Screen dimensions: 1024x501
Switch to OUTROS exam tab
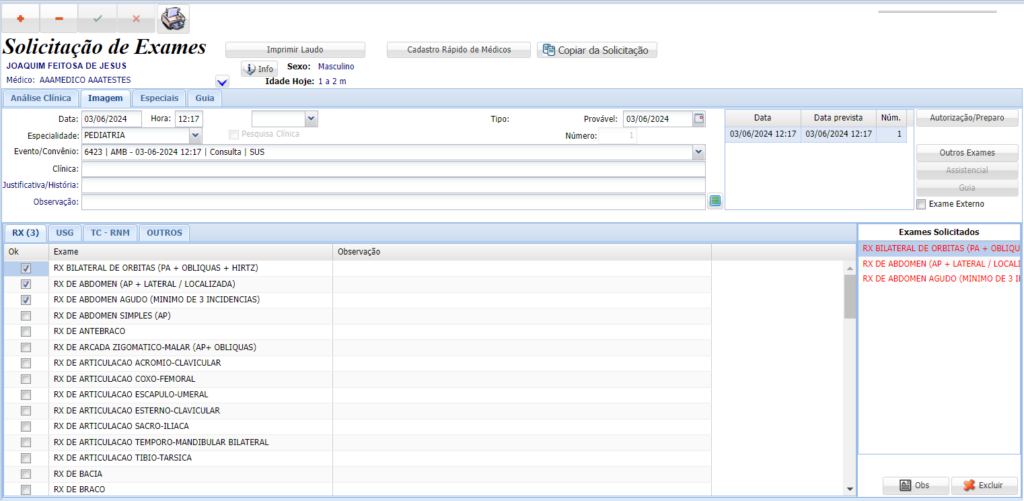point(164,233)
